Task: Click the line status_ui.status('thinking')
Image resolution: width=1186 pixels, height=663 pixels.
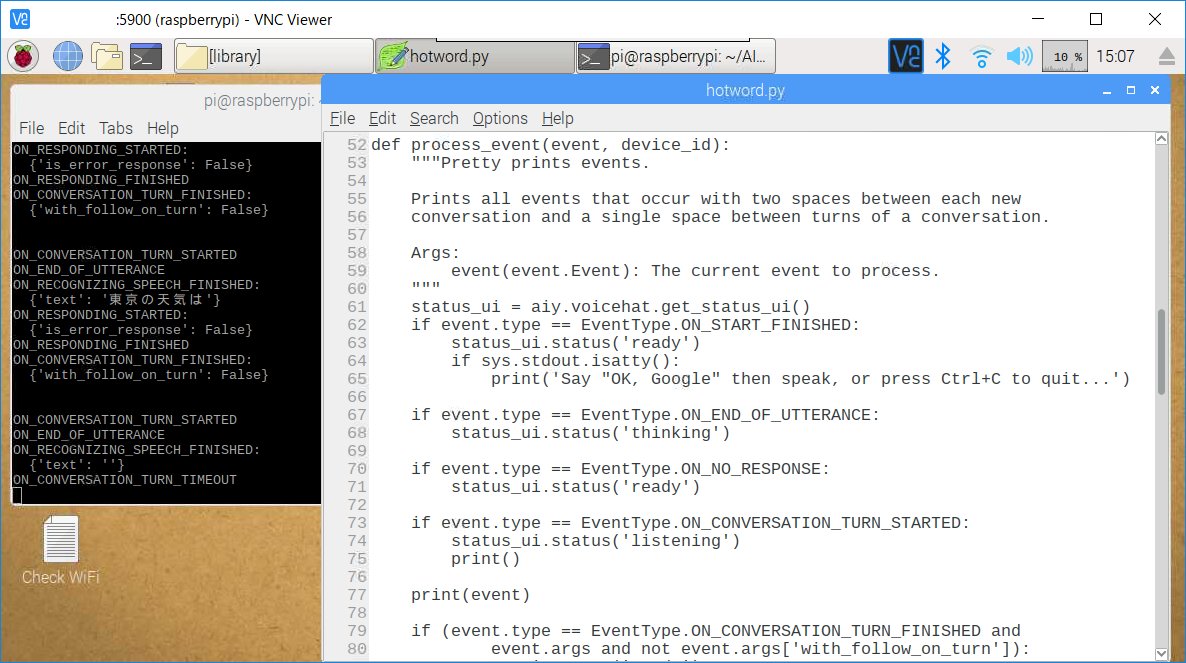Action: point(591,433)
